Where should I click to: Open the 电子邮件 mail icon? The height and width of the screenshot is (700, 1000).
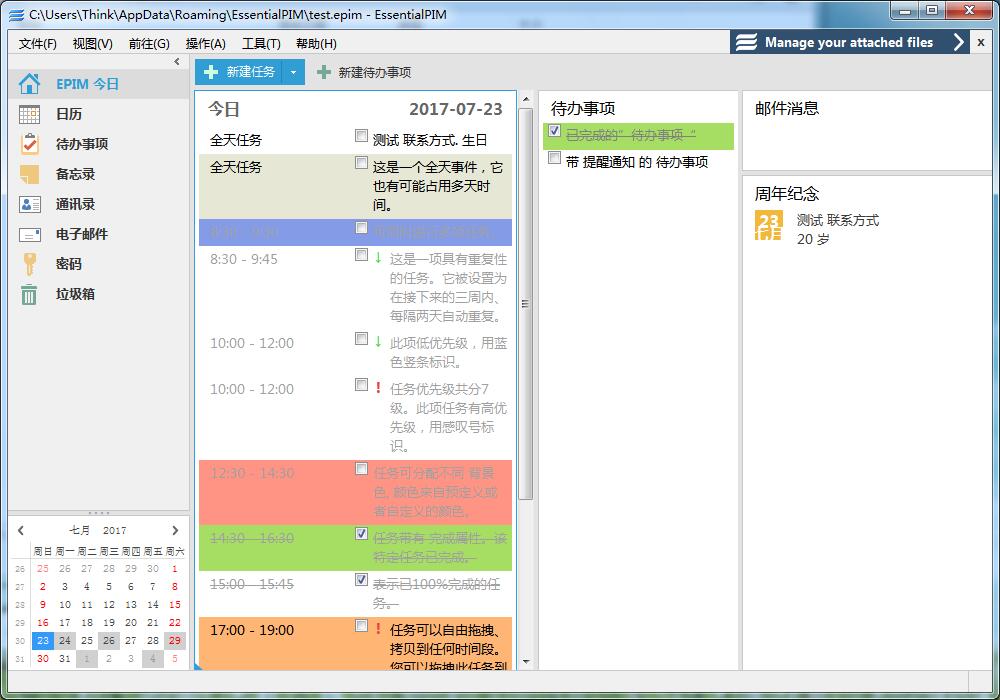click(x=29, y=235)
